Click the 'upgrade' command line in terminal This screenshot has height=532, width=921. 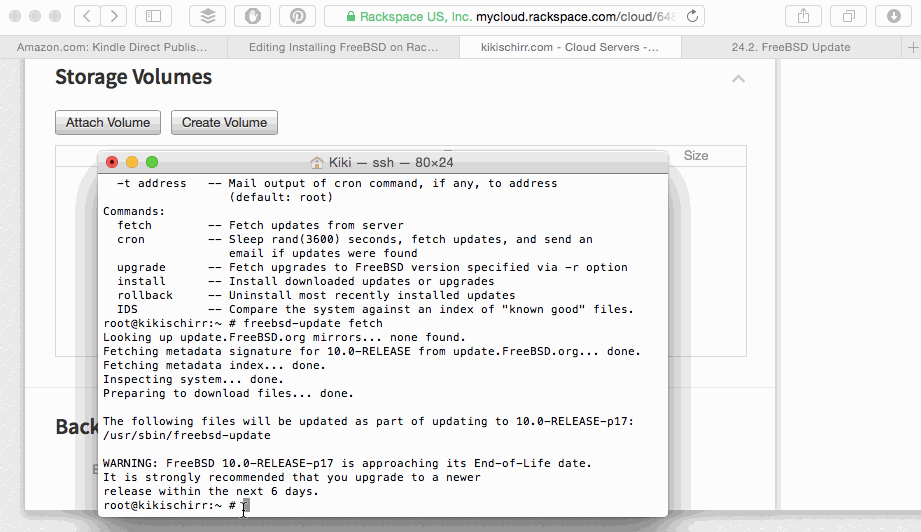coord(372,267)
